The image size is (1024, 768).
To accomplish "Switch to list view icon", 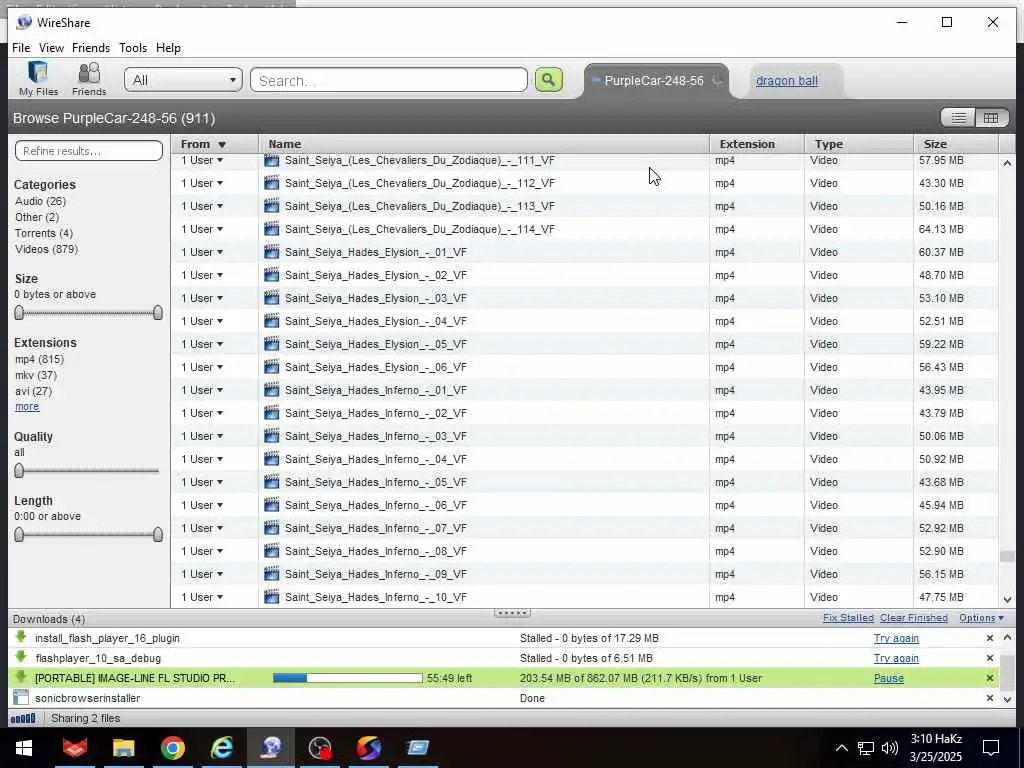I will coord(958,118).
